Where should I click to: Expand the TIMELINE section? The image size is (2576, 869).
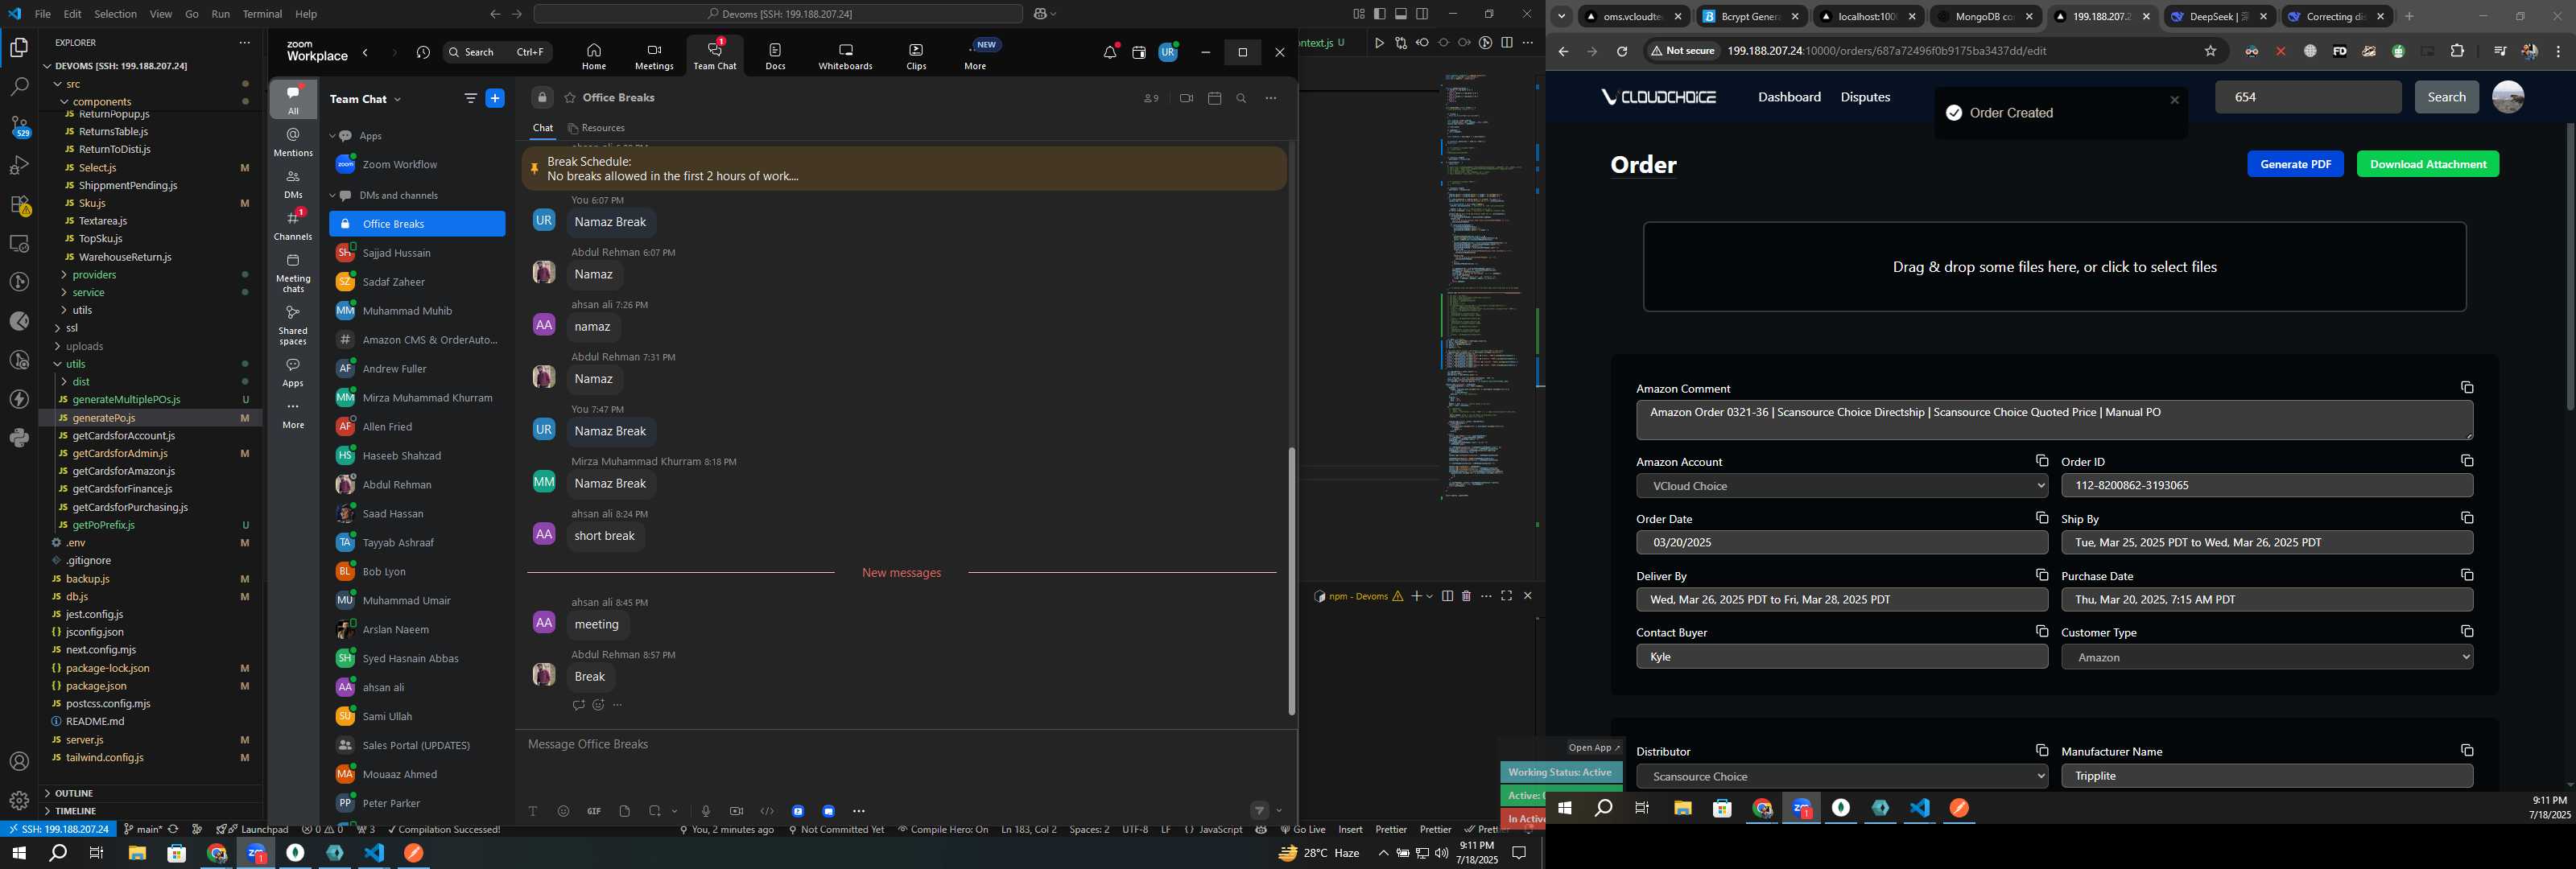[x=76, y=811]
